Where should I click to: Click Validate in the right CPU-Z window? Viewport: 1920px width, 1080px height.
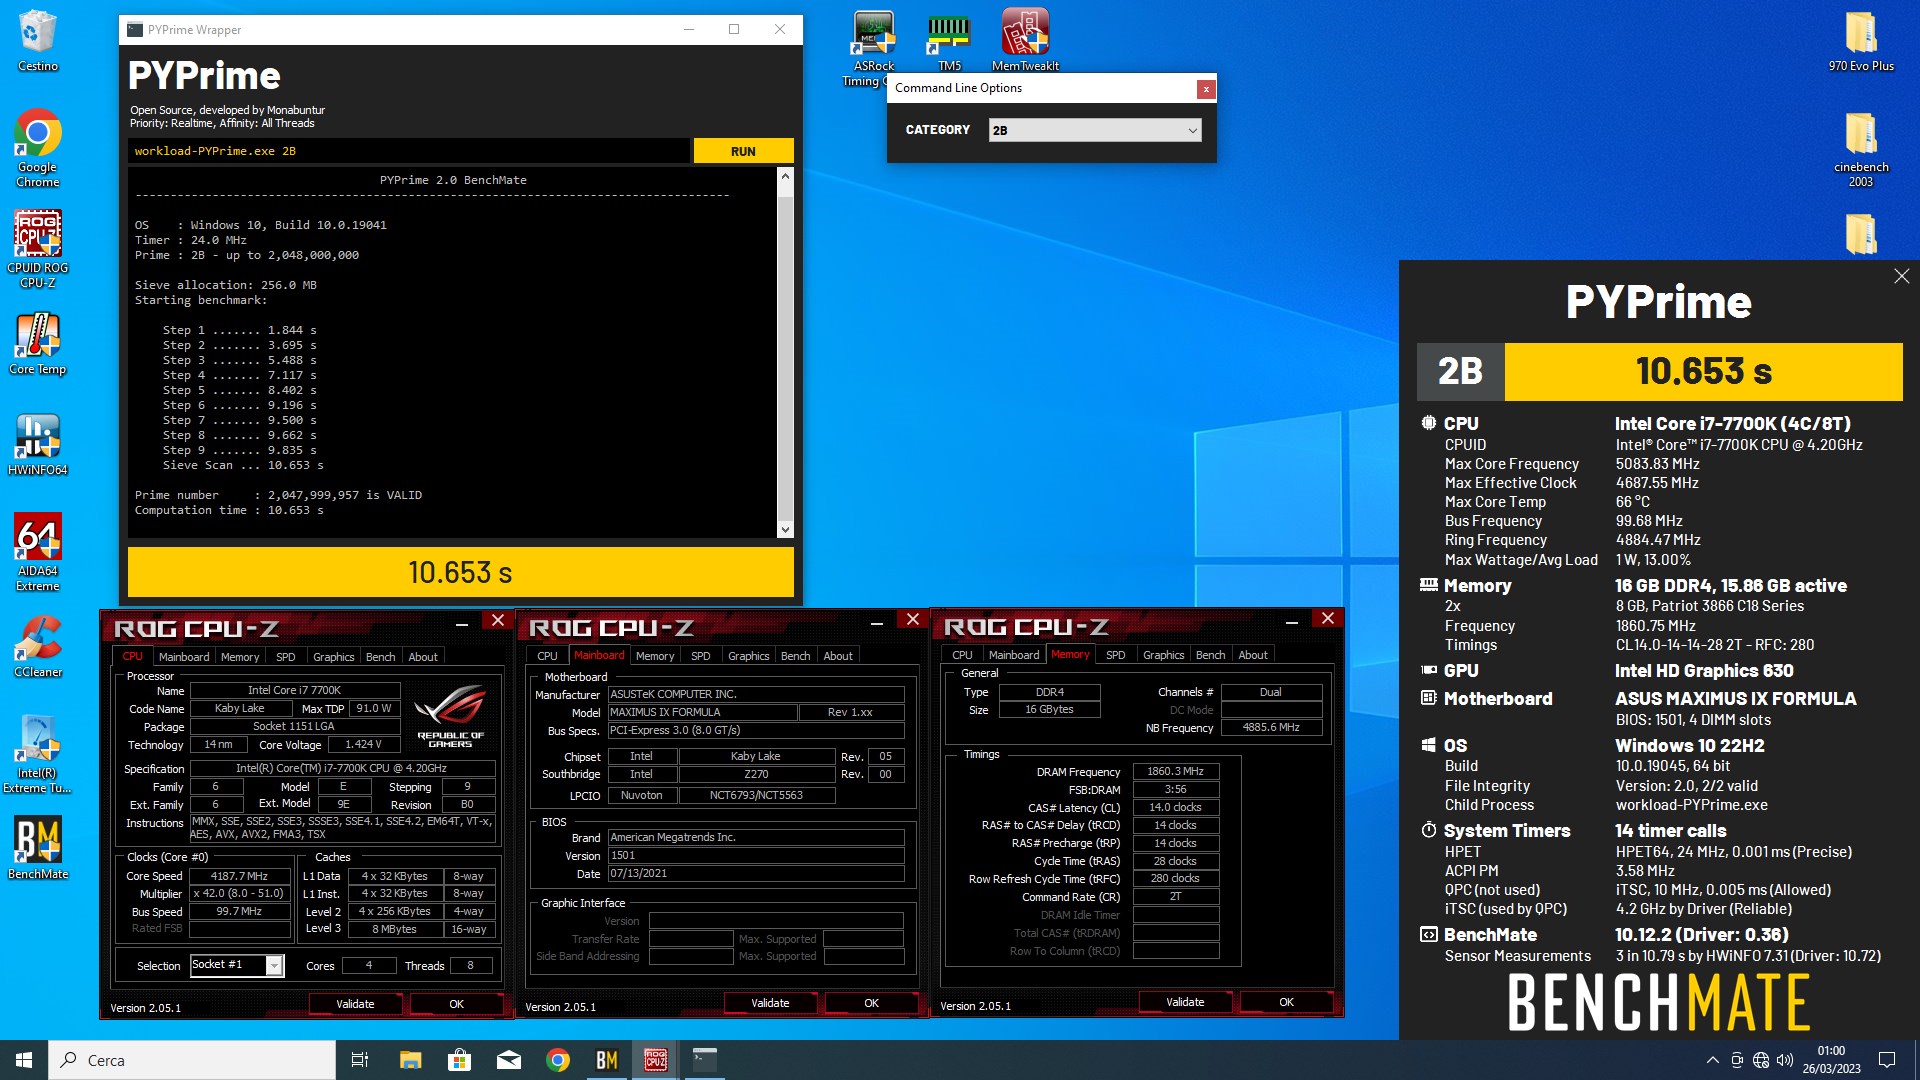(x=1185, y=1002)
